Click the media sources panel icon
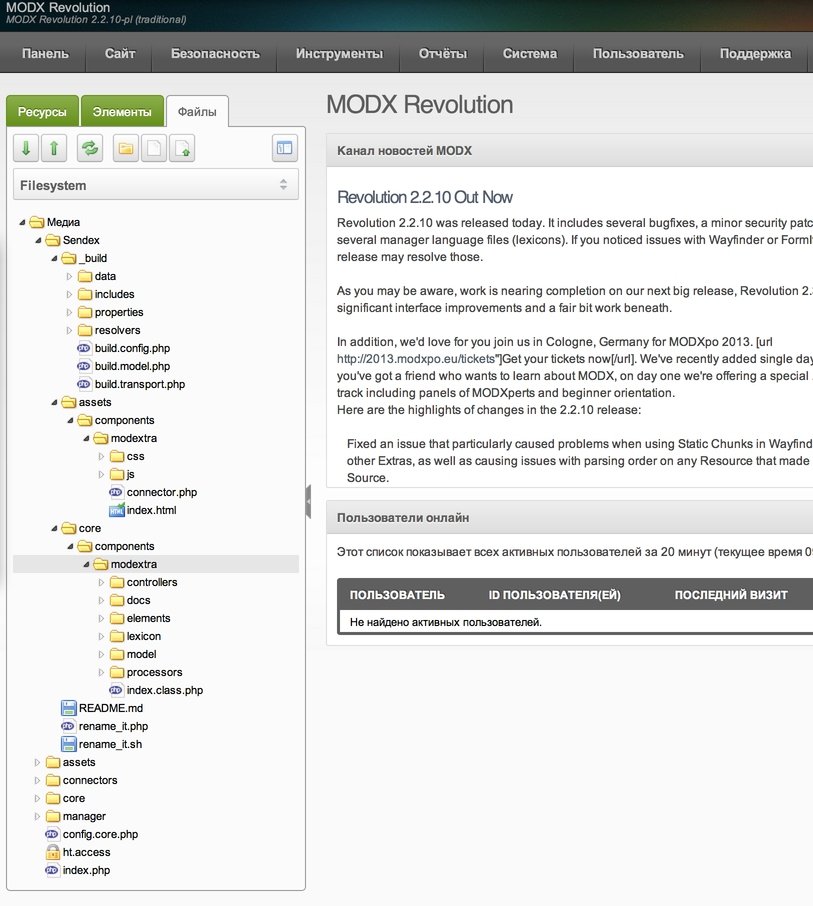The image size is (813, 906). click(x=285, y=148)
